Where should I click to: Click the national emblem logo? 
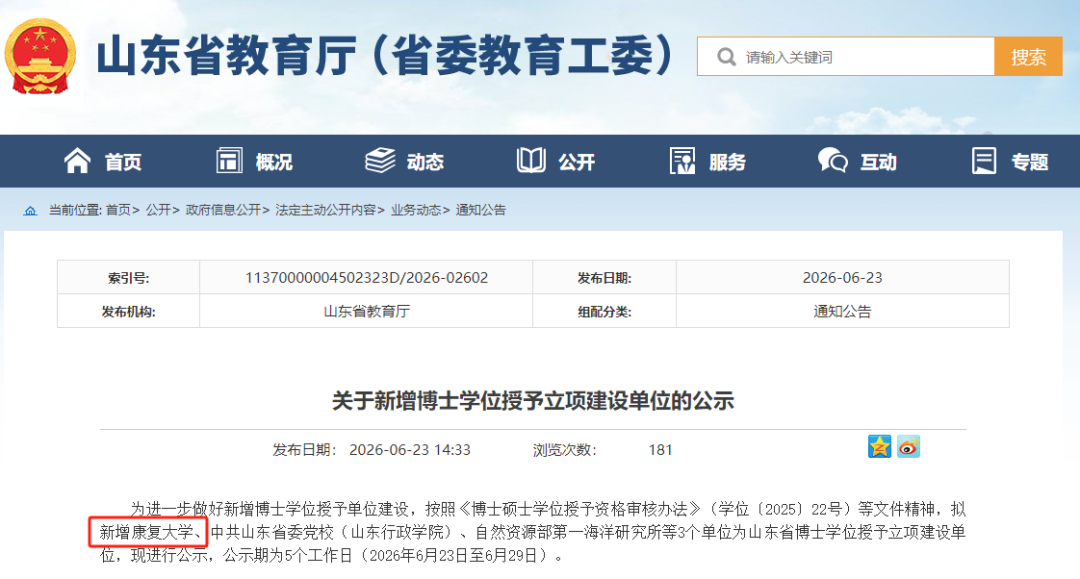pyautogui.click(x=40, y=56)
